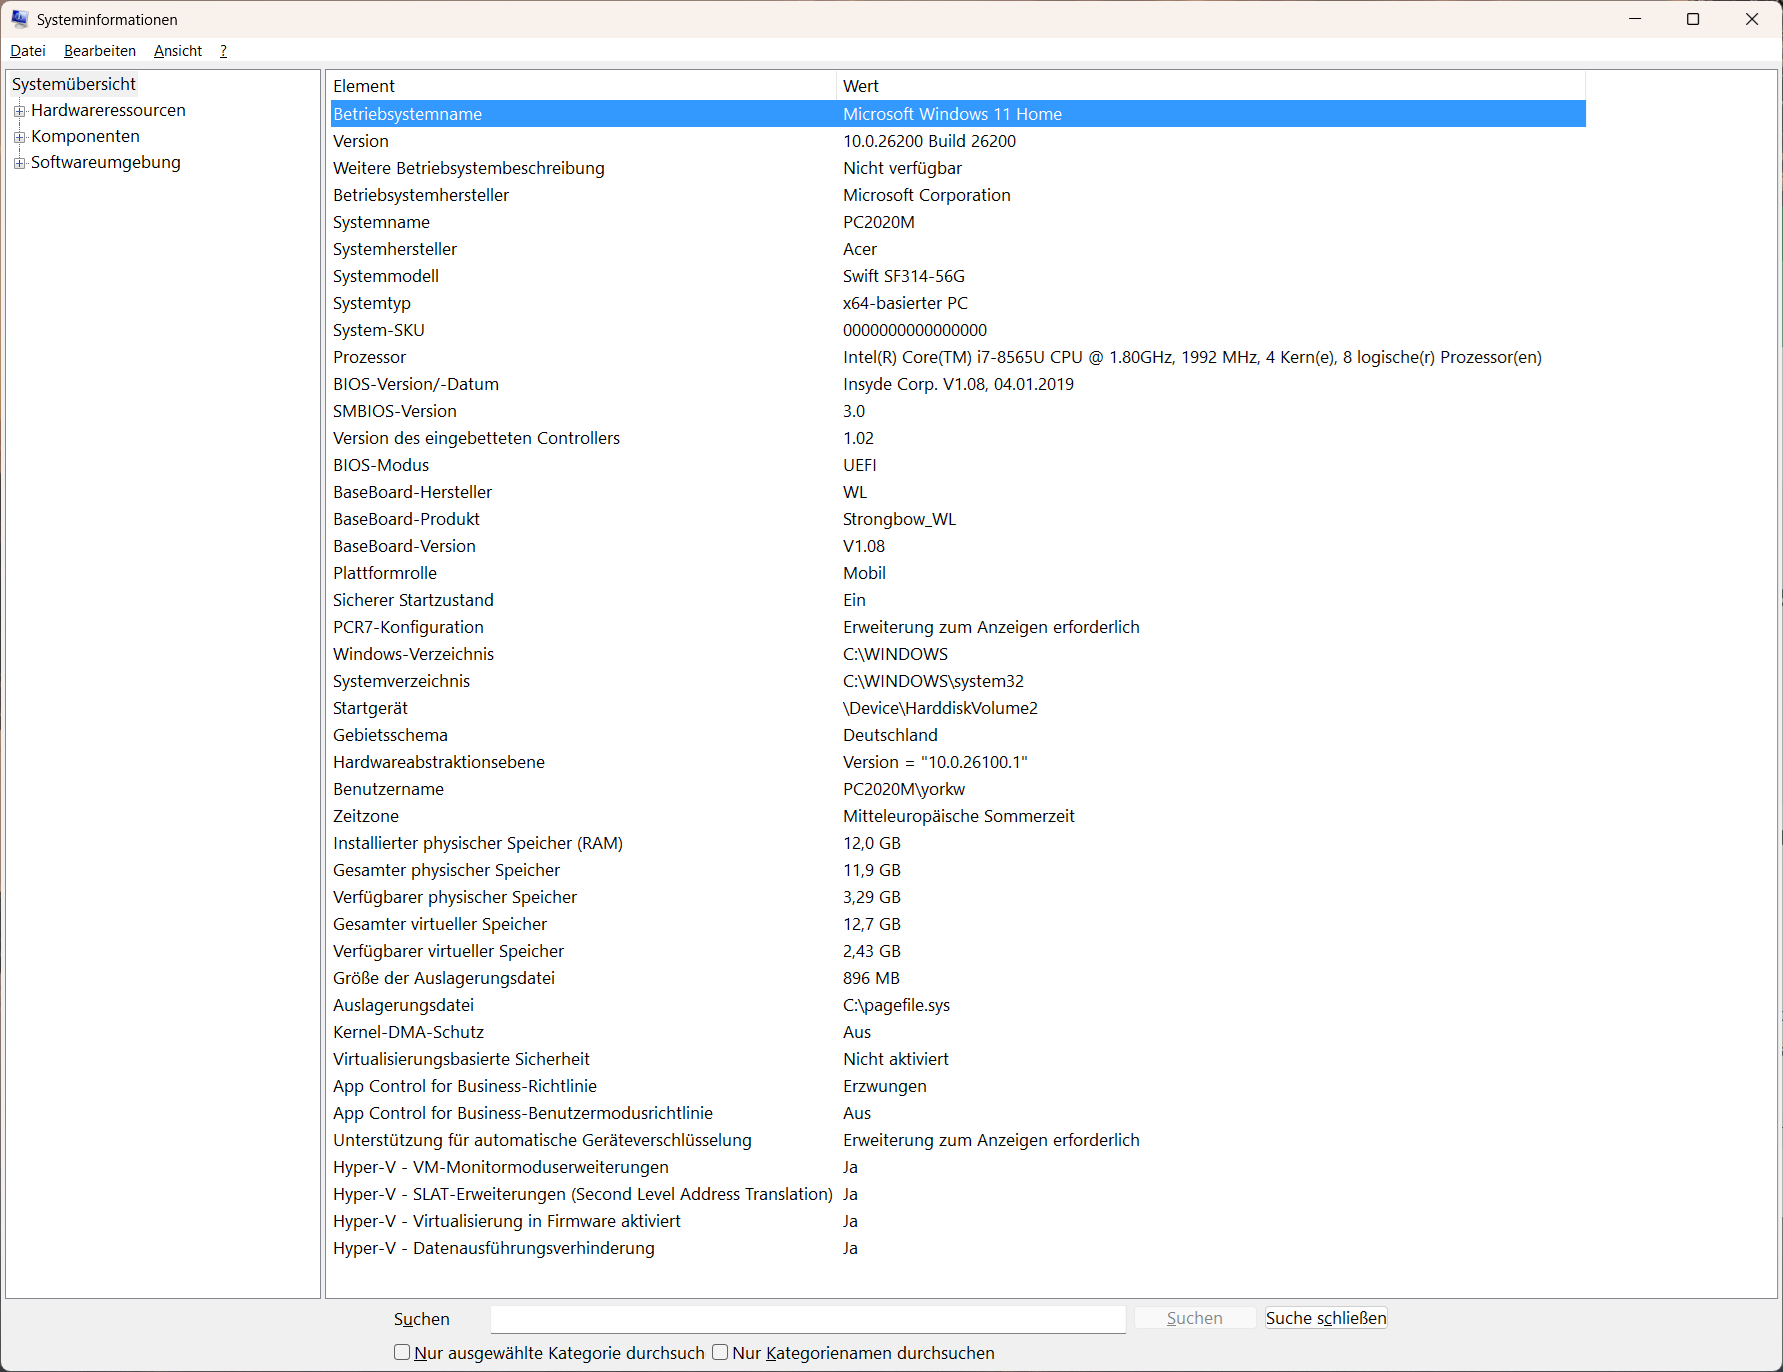
Task: Maximize the Systeminformationen window
Action: tap(1693, 19)
